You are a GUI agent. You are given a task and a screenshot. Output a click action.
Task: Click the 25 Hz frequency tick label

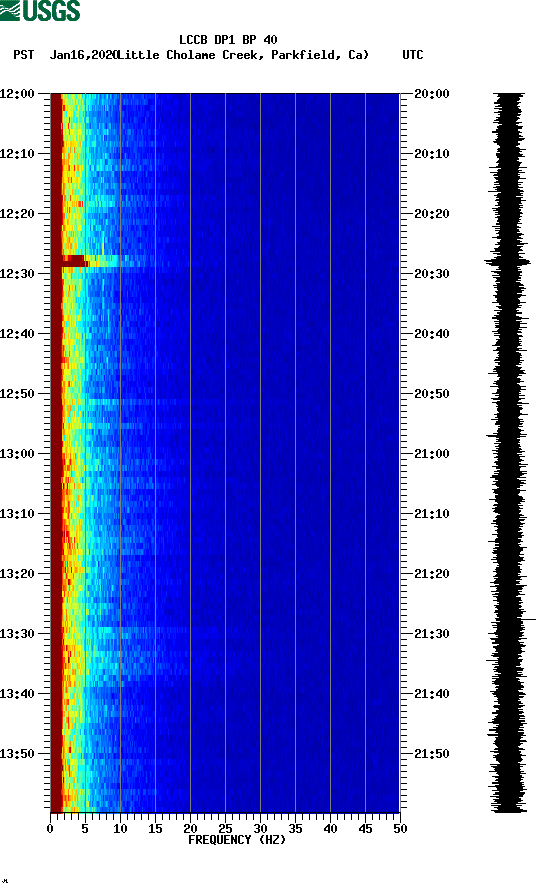pos(225,829)
